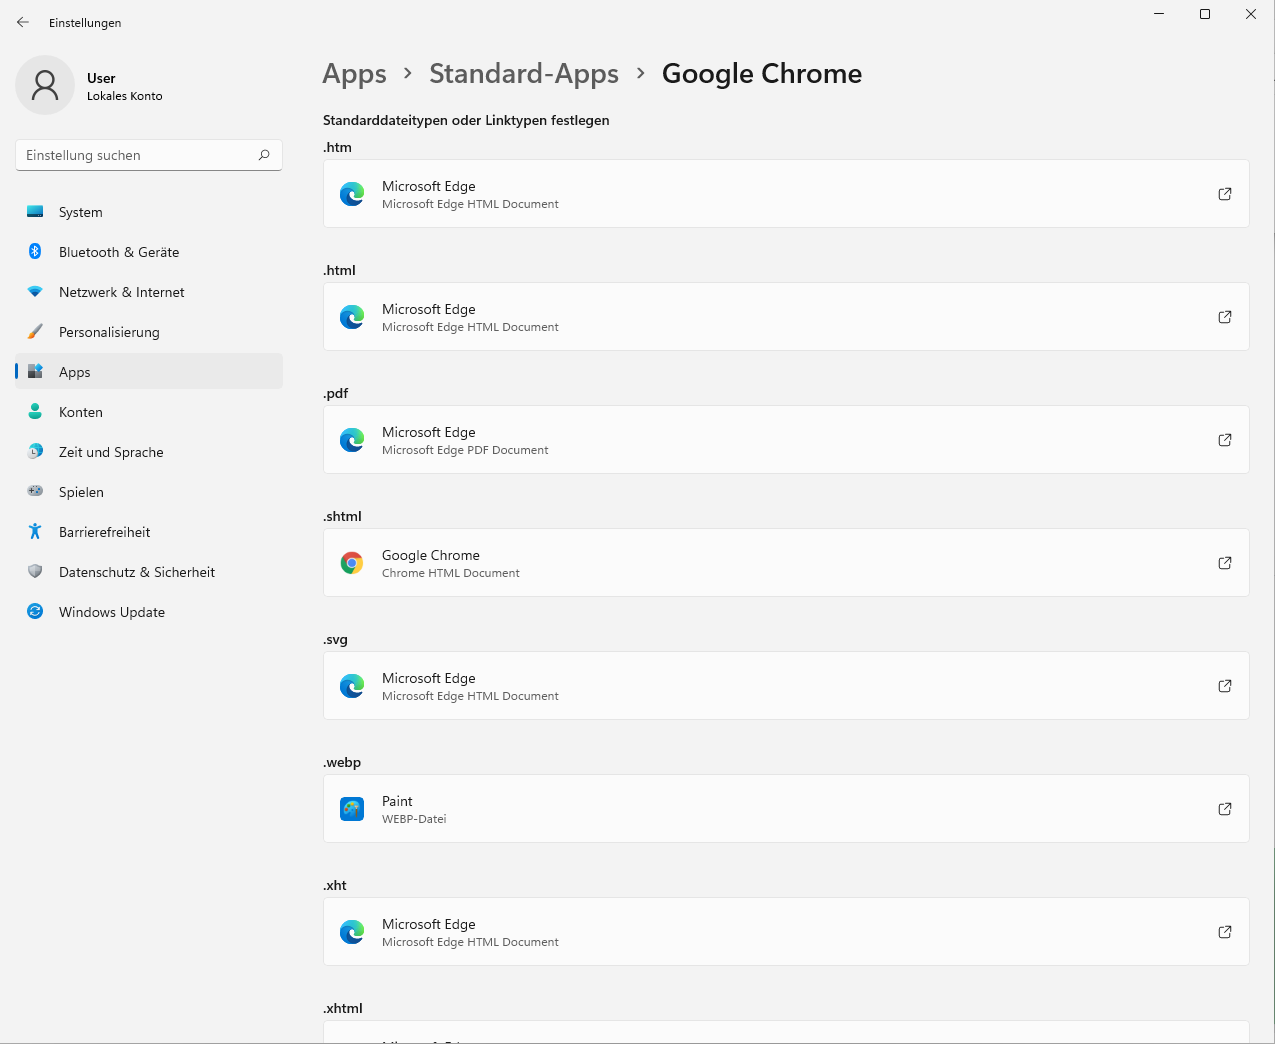Click Edge icon in .svg row
This screenshot has height=1044, width=1275.
pos(352,686)
